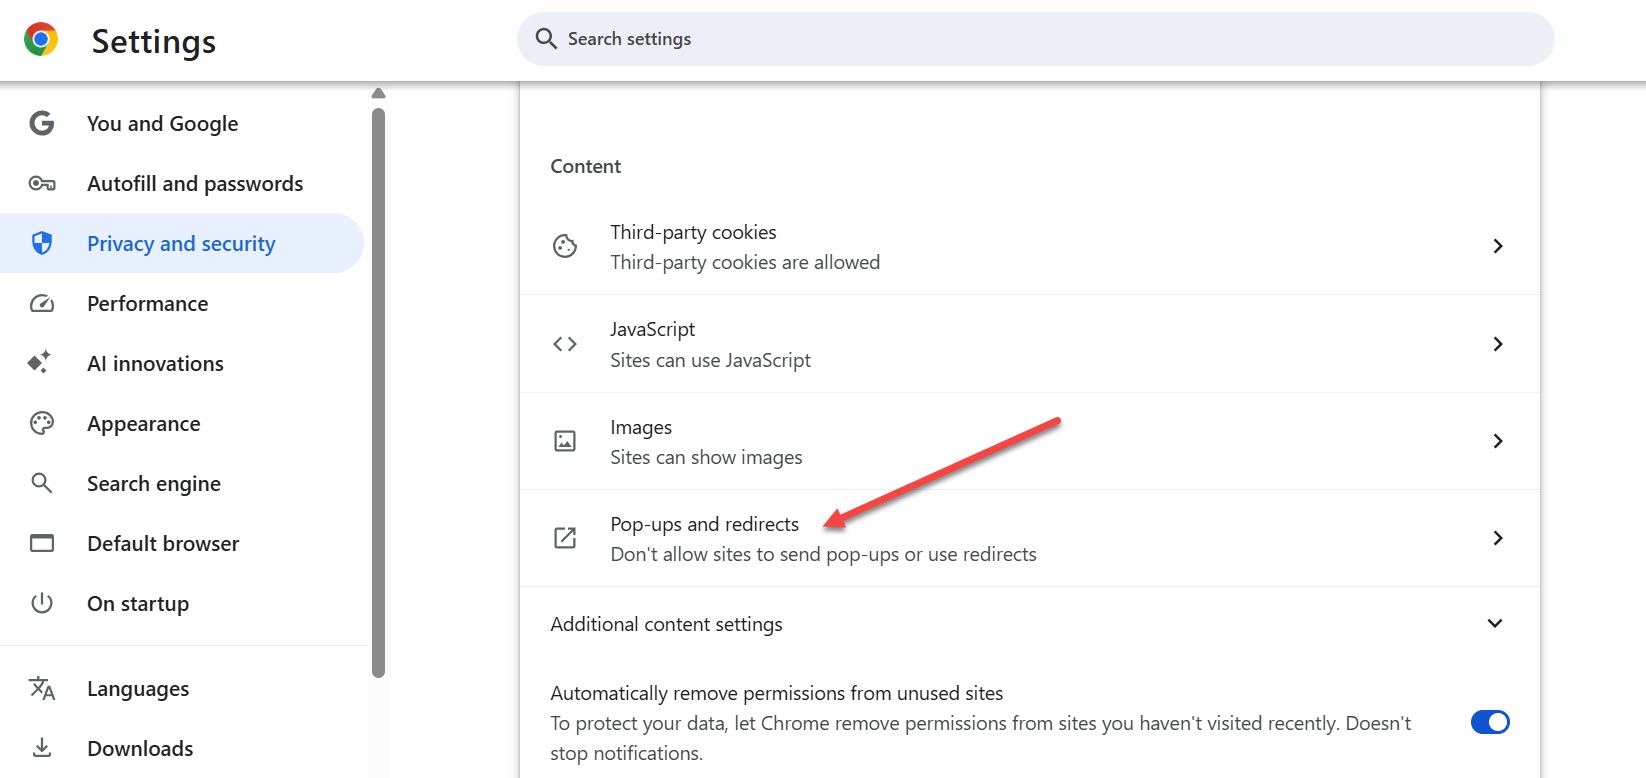
Task: Click the Third-party cookies row title
Action: [693, 232]
